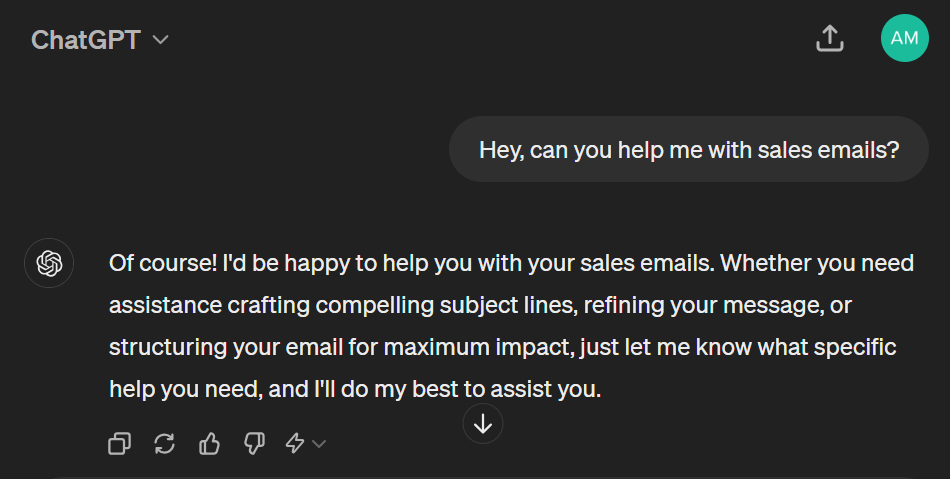Open the AM profile avatar menu
Viewport: 950px width, 479px height.
[x=904, y=38]
